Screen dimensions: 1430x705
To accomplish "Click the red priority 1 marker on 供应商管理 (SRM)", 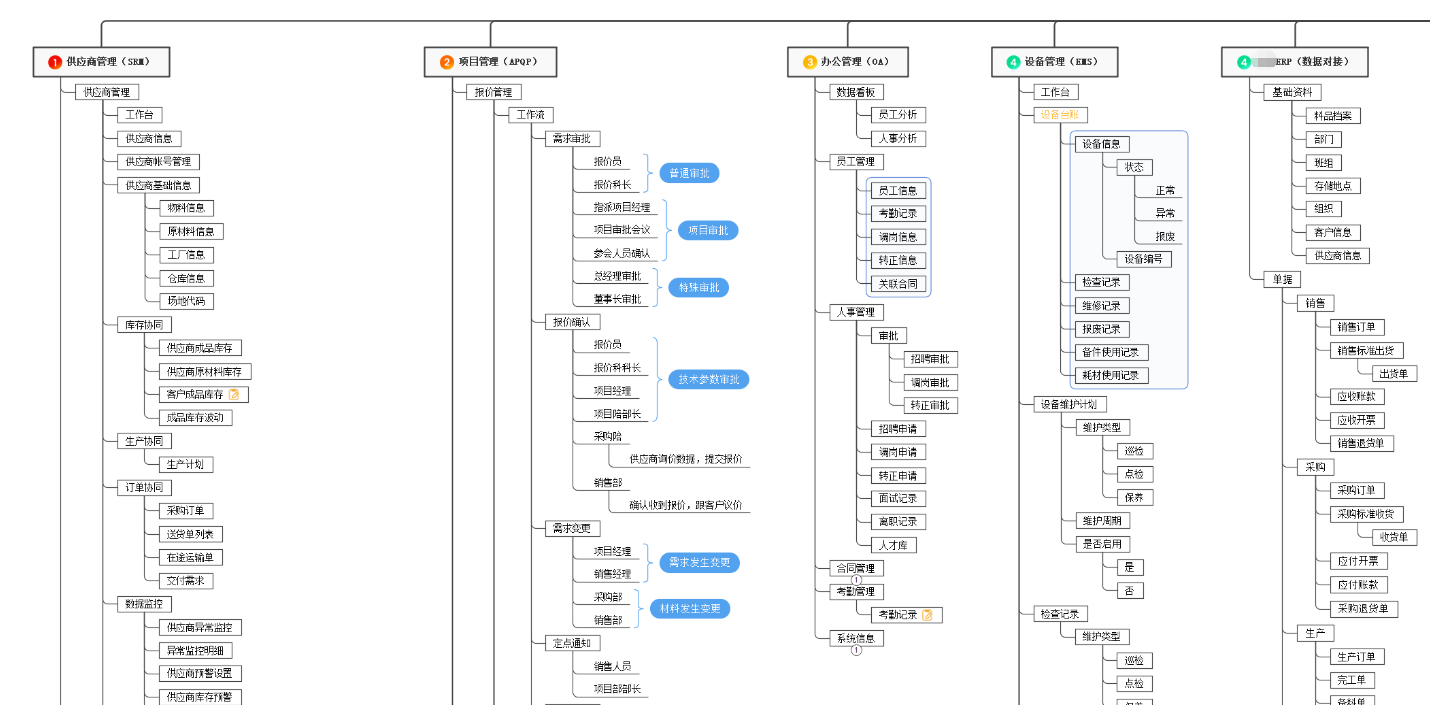I will [x=55, y=62].
